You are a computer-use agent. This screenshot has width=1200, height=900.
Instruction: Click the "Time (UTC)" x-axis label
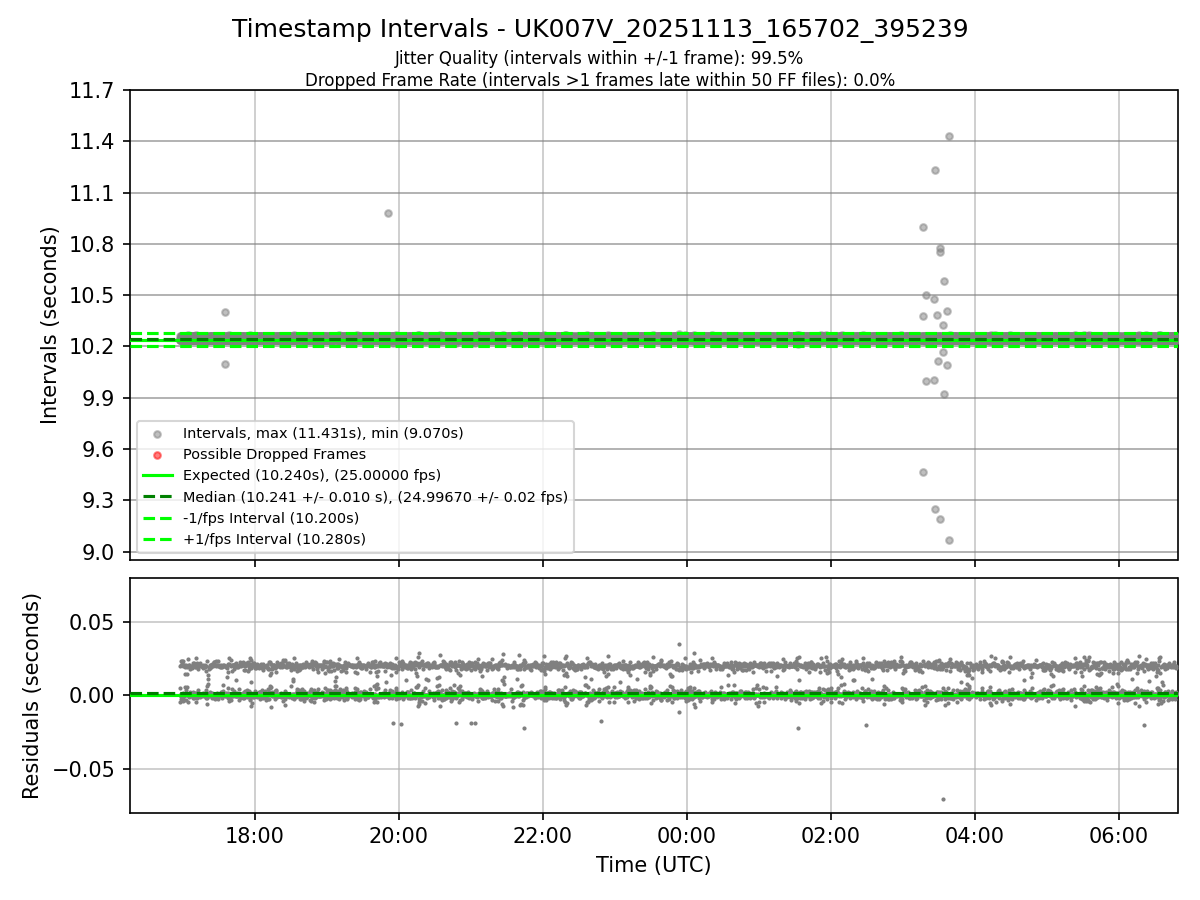654,865
